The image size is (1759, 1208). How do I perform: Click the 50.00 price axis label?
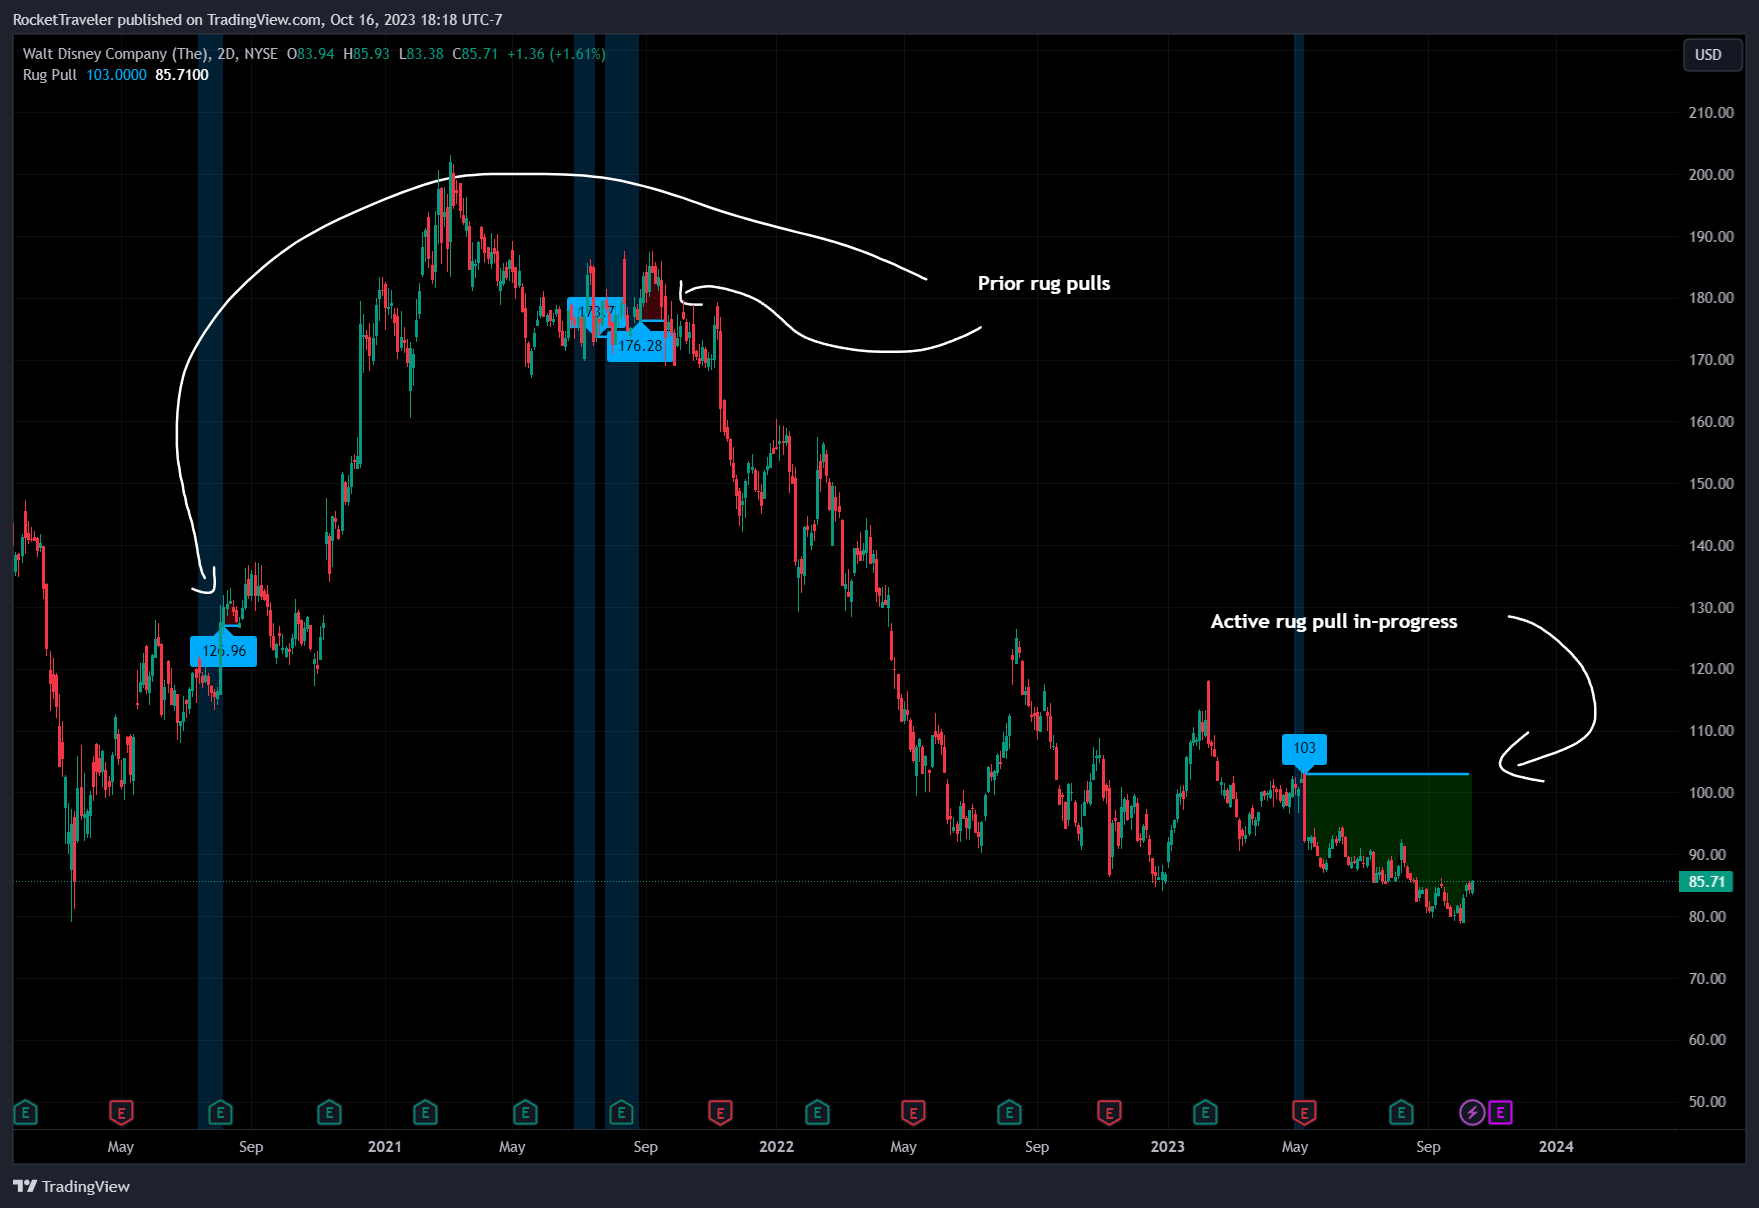coord(1708,1101)
